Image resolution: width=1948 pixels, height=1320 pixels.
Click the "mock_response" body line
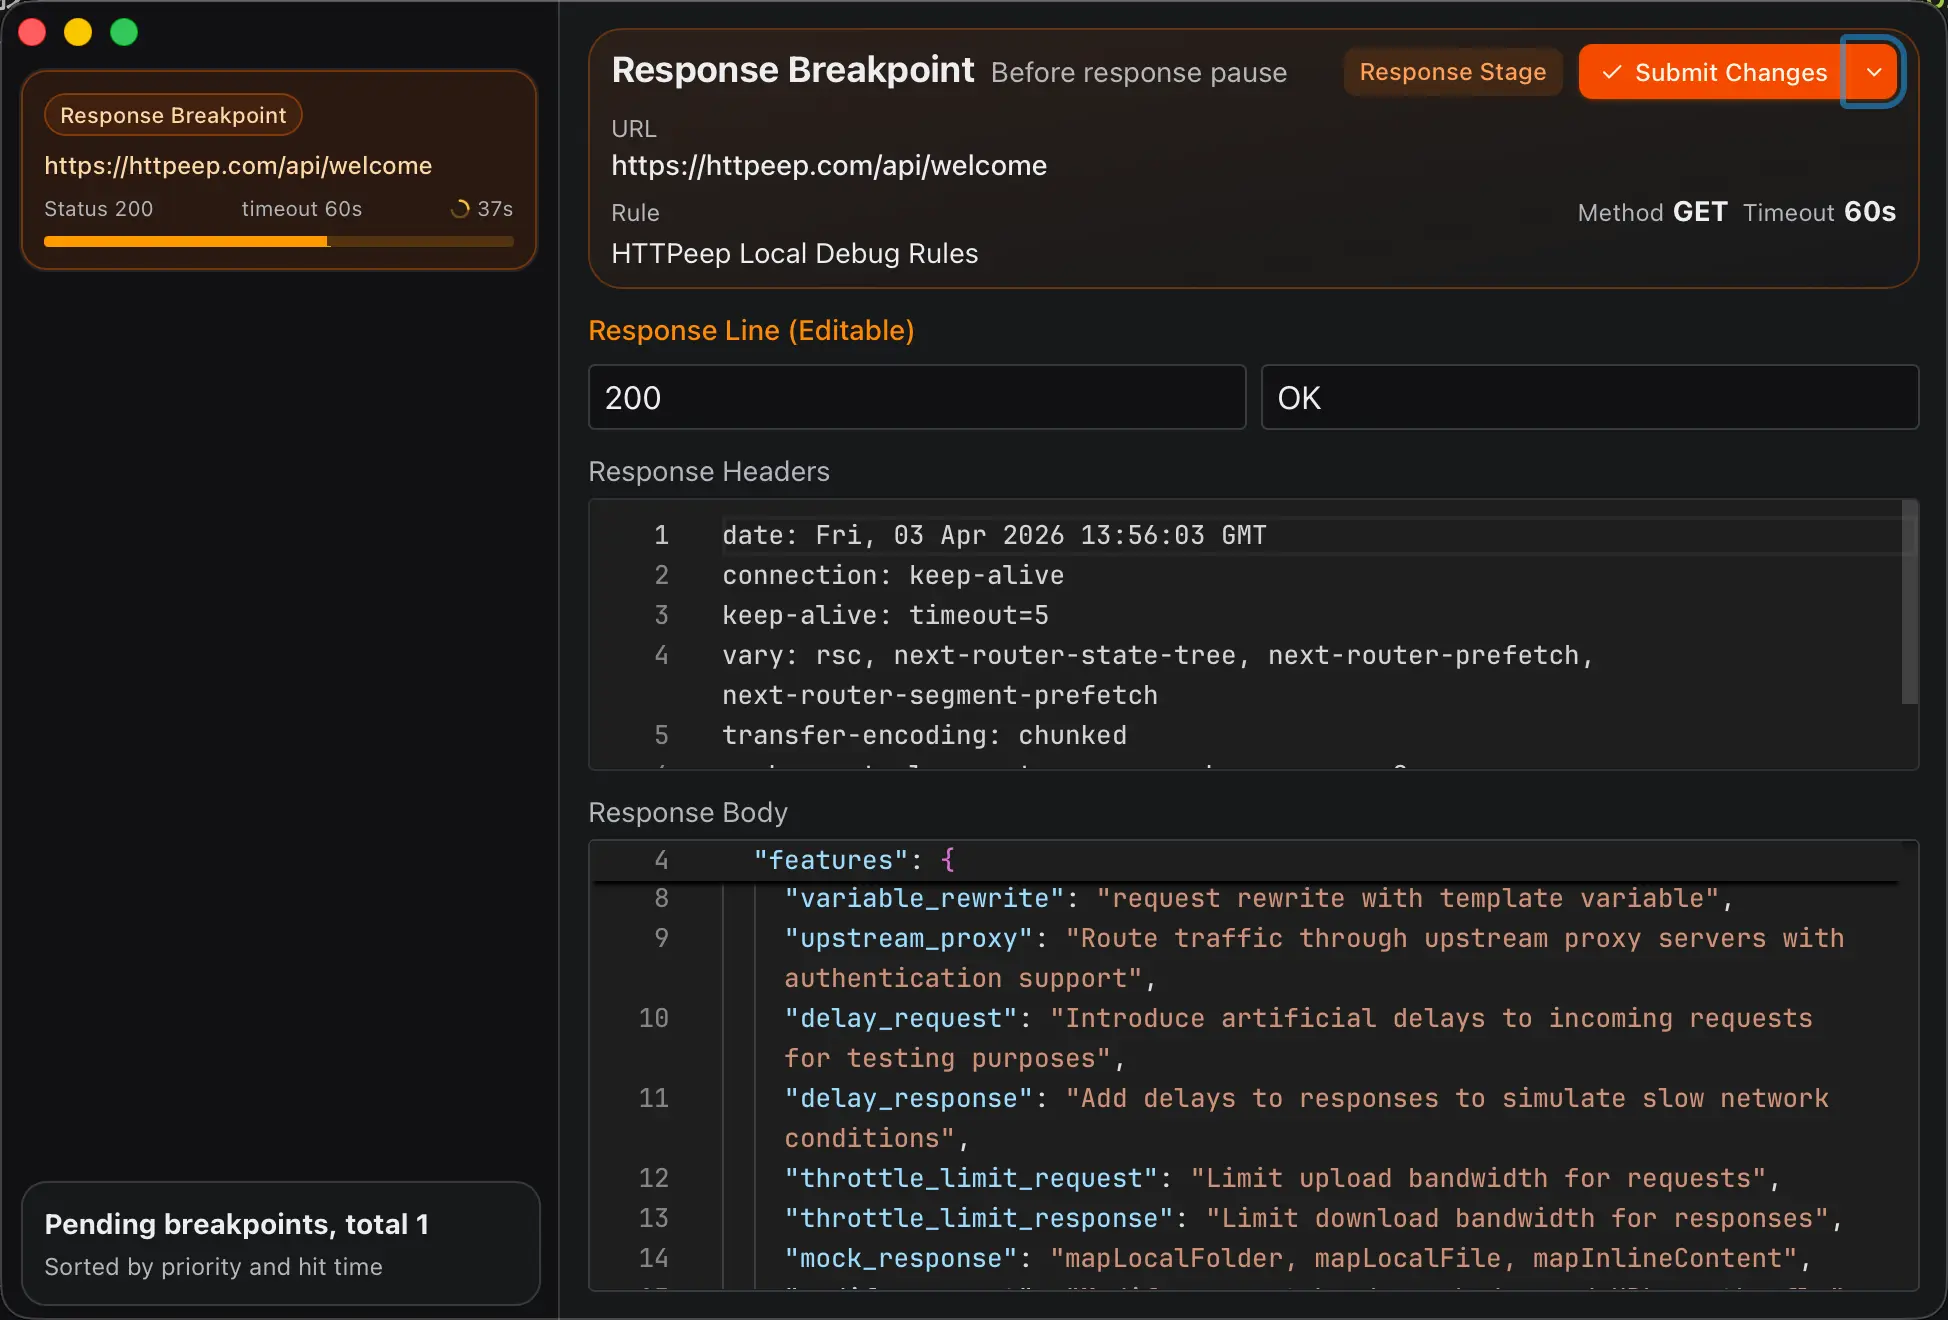pyautogui.click(x=1297, y=1258)
